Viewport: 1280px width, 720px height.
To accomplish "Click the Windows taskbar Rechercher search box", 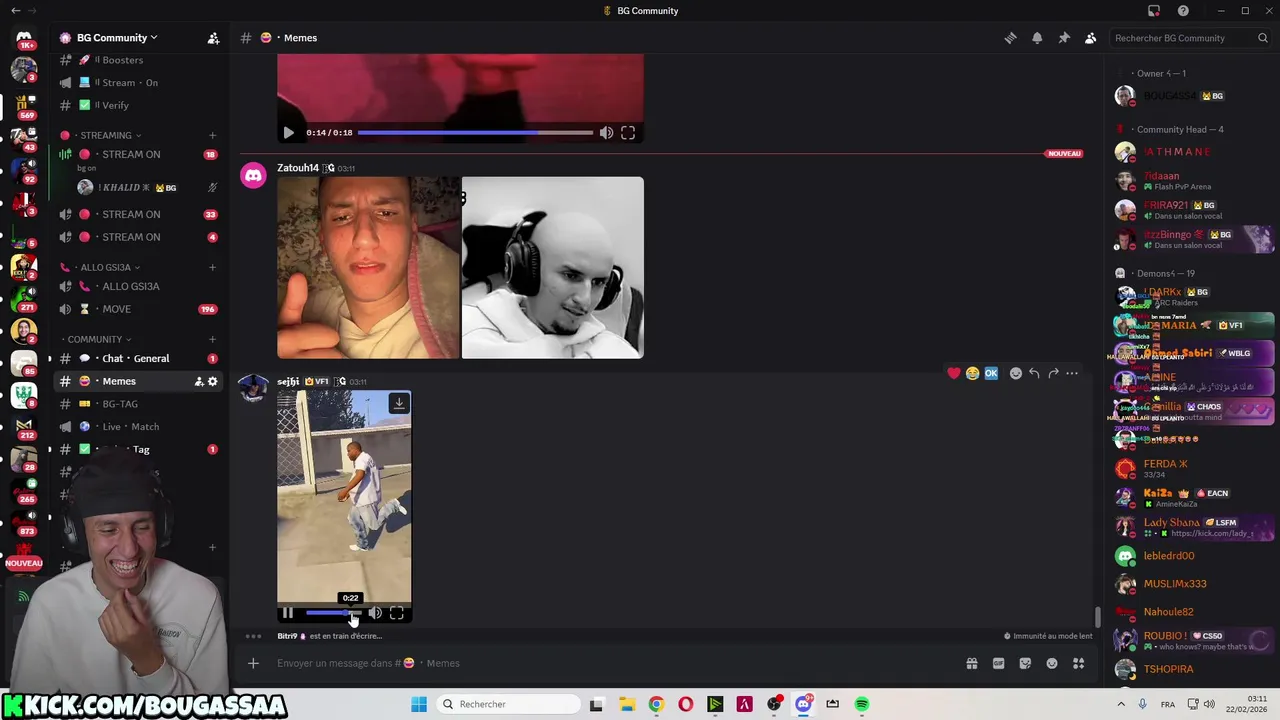I will tap(507, 704).
